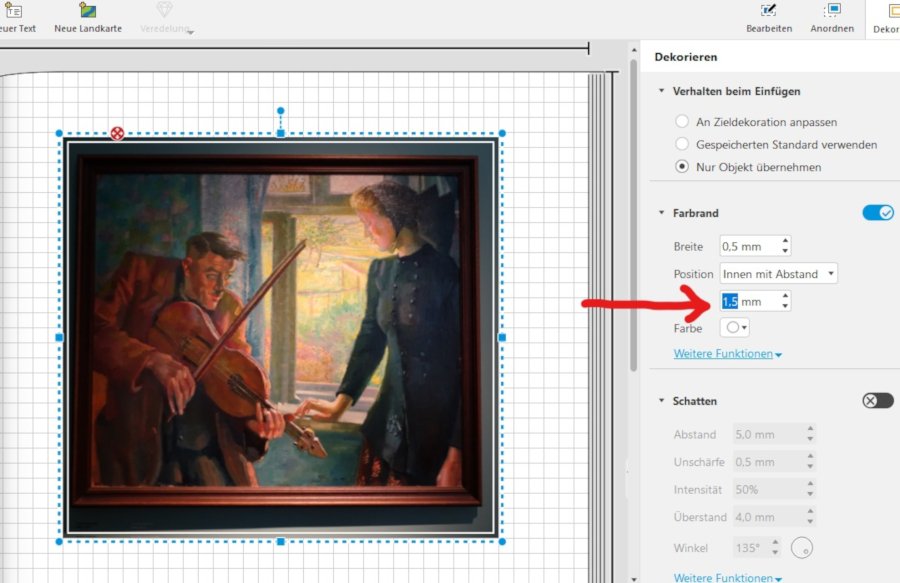Open the Position dropdown Innen mit Abstand
This screenshot has width=900, height=583.
point(778,274)
